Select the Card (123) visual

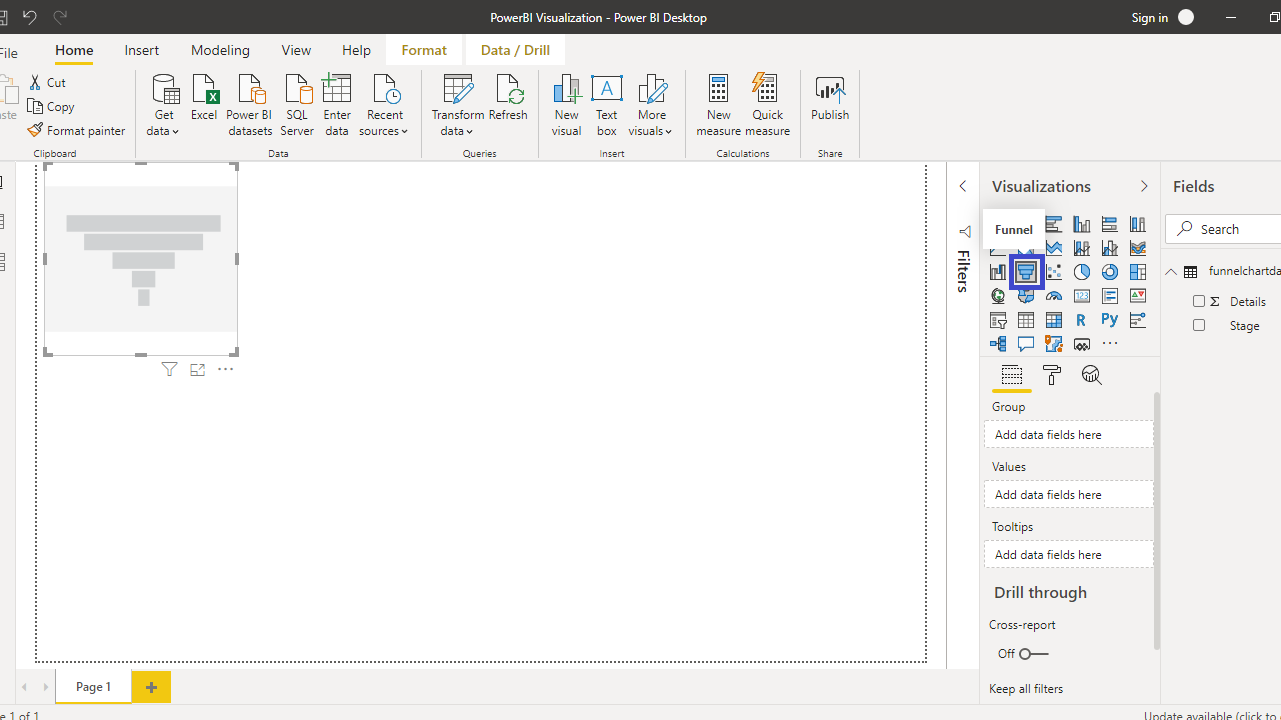(1082, 296)
